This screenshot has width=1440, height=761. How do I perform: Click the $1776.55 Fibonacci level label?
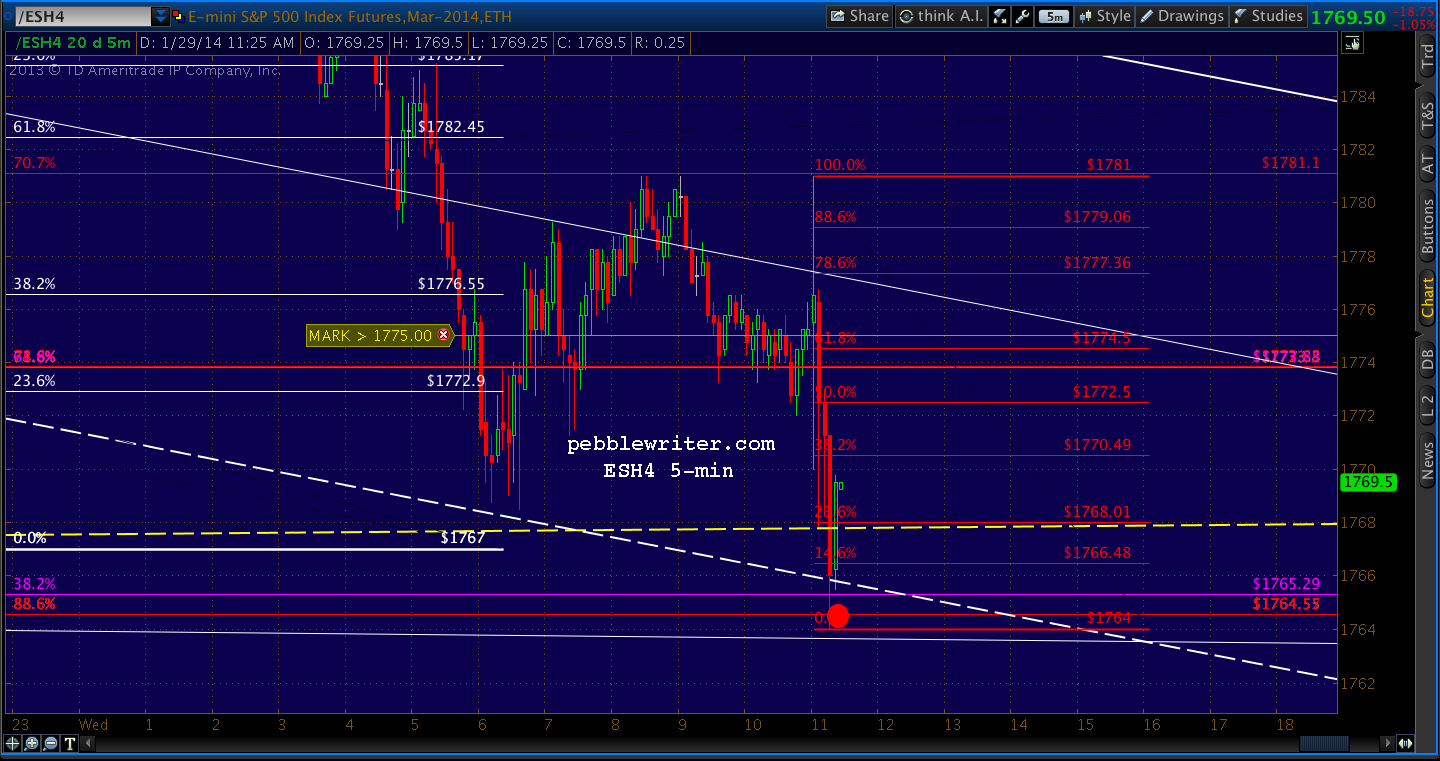(452, 284)
